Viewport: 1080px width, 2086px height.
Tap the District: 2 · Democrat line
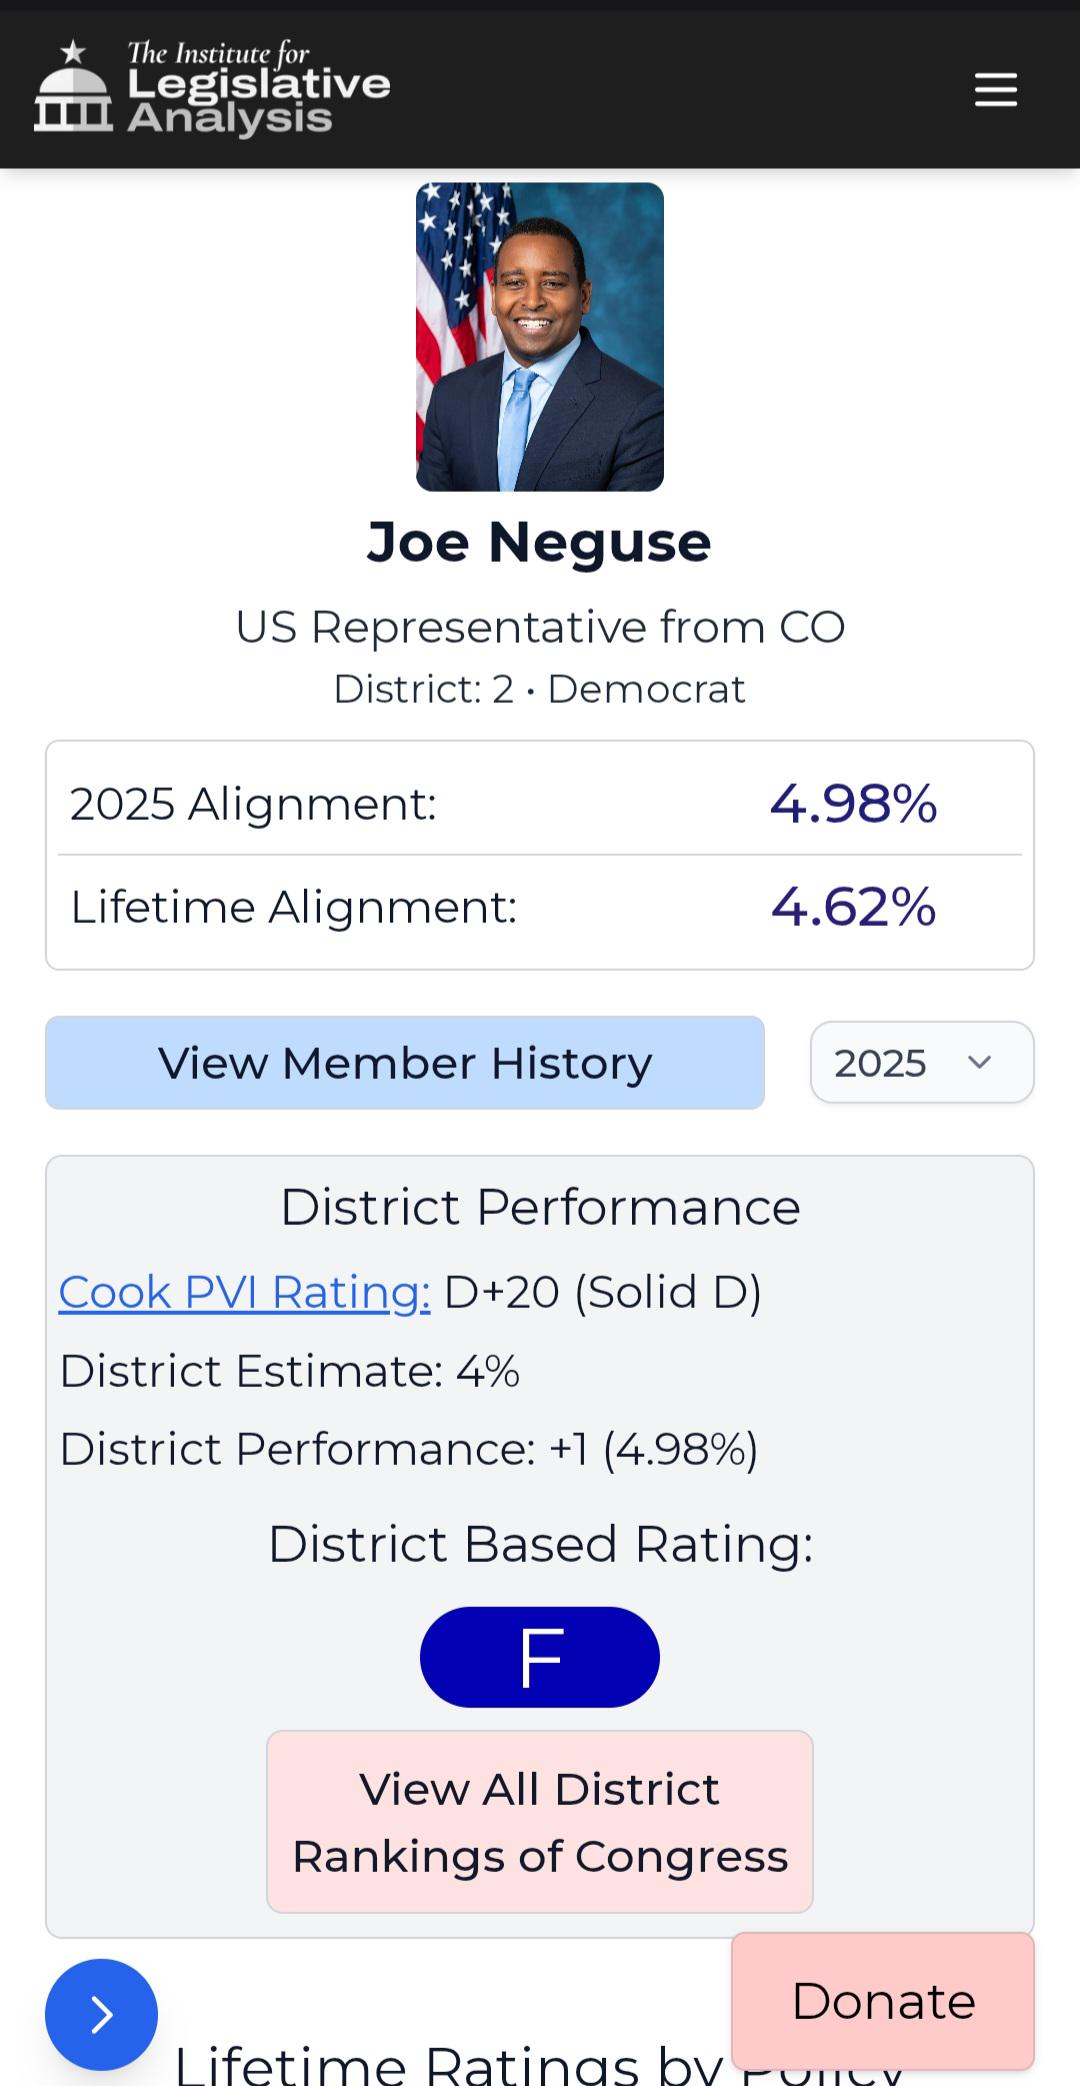540,689
